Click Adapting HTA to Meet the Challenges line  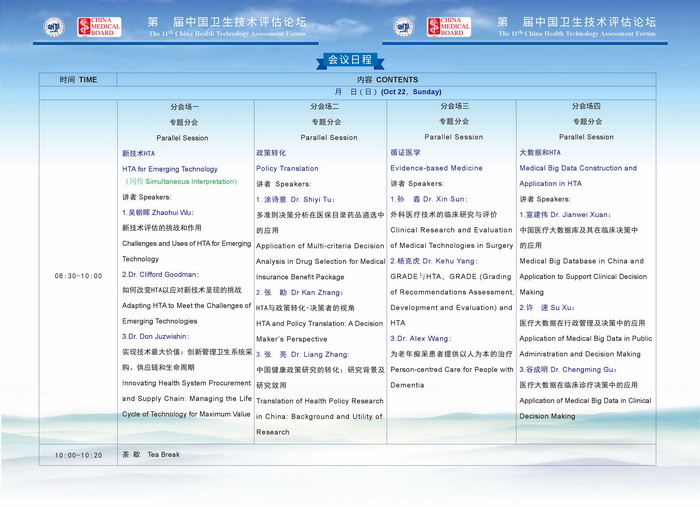187,306
